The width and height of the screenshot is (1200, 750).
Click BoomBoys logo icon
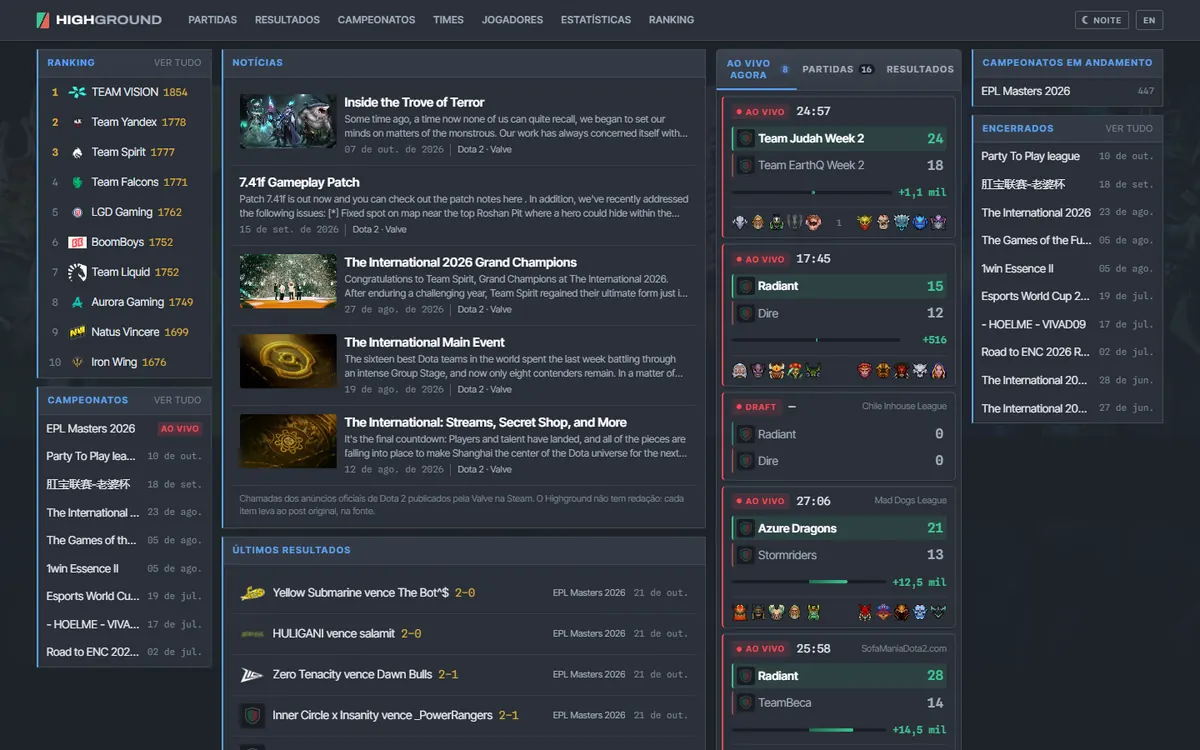coord(77,242)
